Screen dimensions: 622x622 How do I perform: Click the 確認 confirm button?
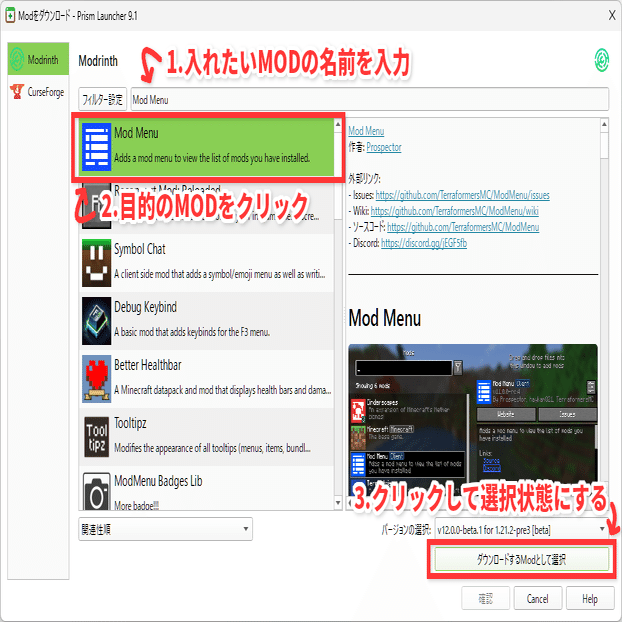click(485, 598)
